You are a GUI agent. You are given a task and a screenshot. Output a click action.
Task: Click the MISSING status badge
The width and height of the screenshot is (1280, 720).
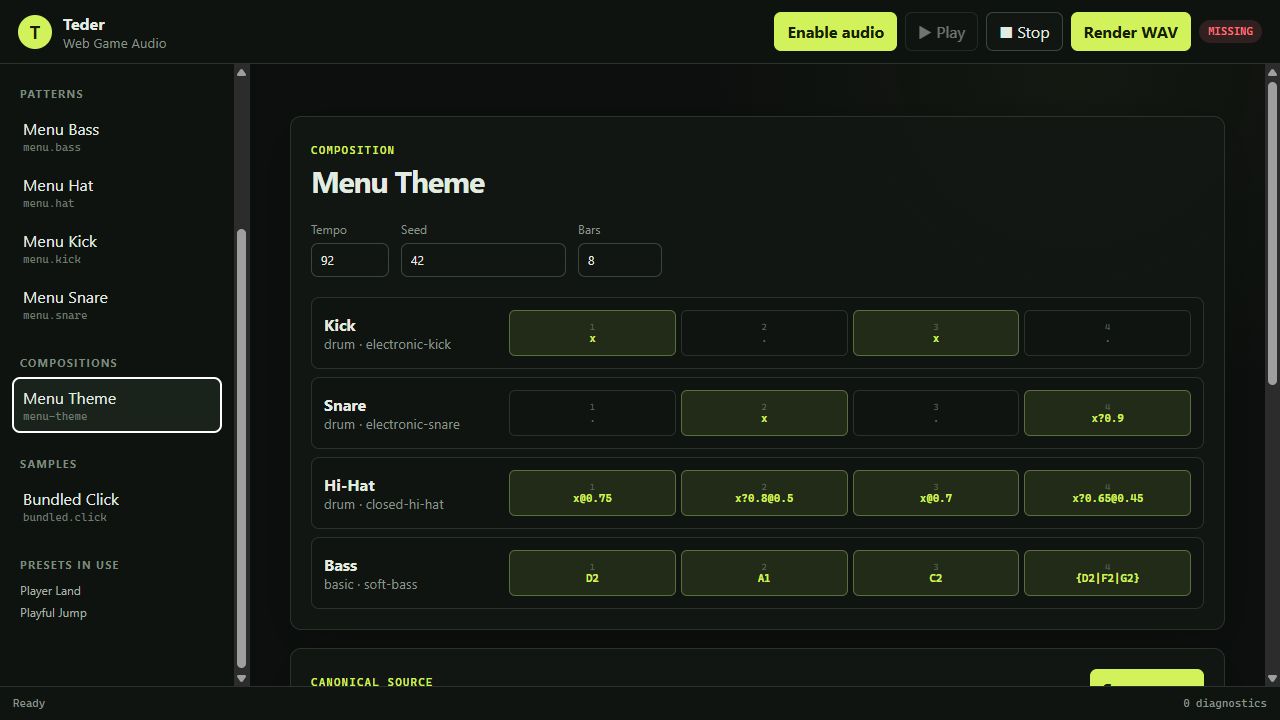[1230, 31]
